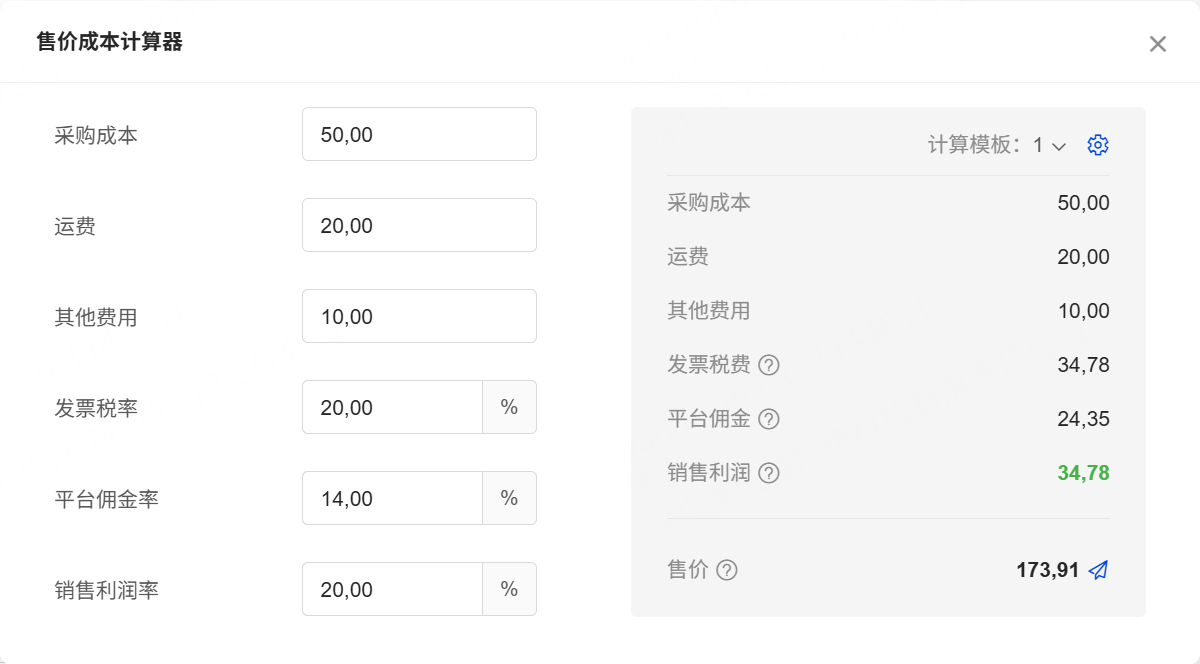Click the % suffix of 发票税率
Image resolution: width=1200 pixels, height=664 pixels.
pyautogui.click(x=510, y=407)
